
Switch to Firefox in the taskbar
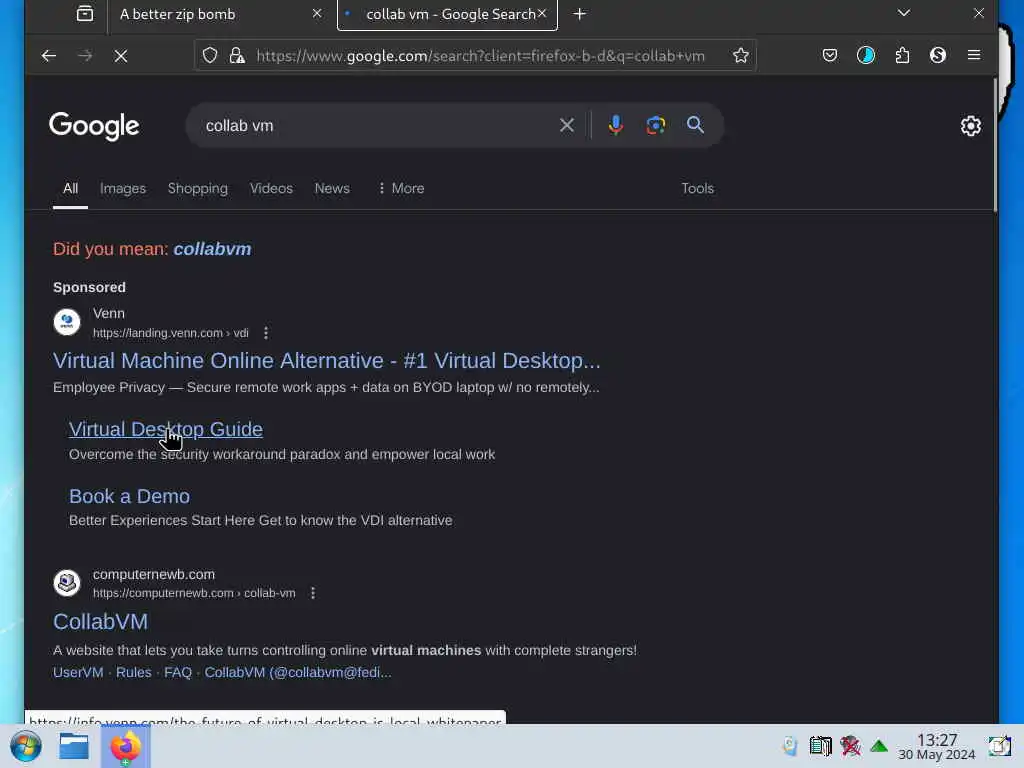click(x=125, y=746)
